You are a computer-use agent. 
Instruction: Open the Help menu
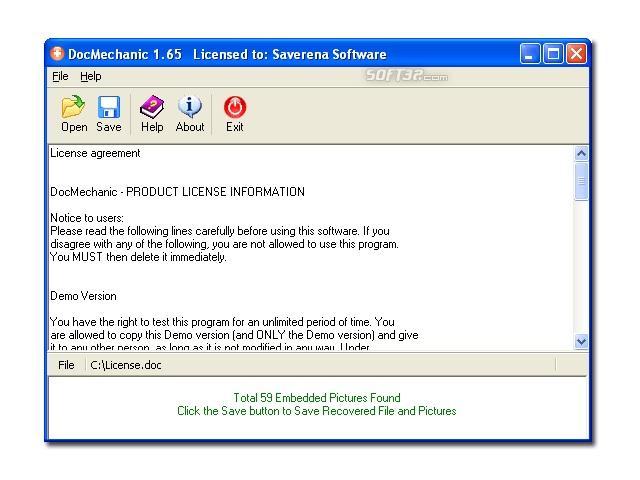pyautogui.click(x=91, y=76)
